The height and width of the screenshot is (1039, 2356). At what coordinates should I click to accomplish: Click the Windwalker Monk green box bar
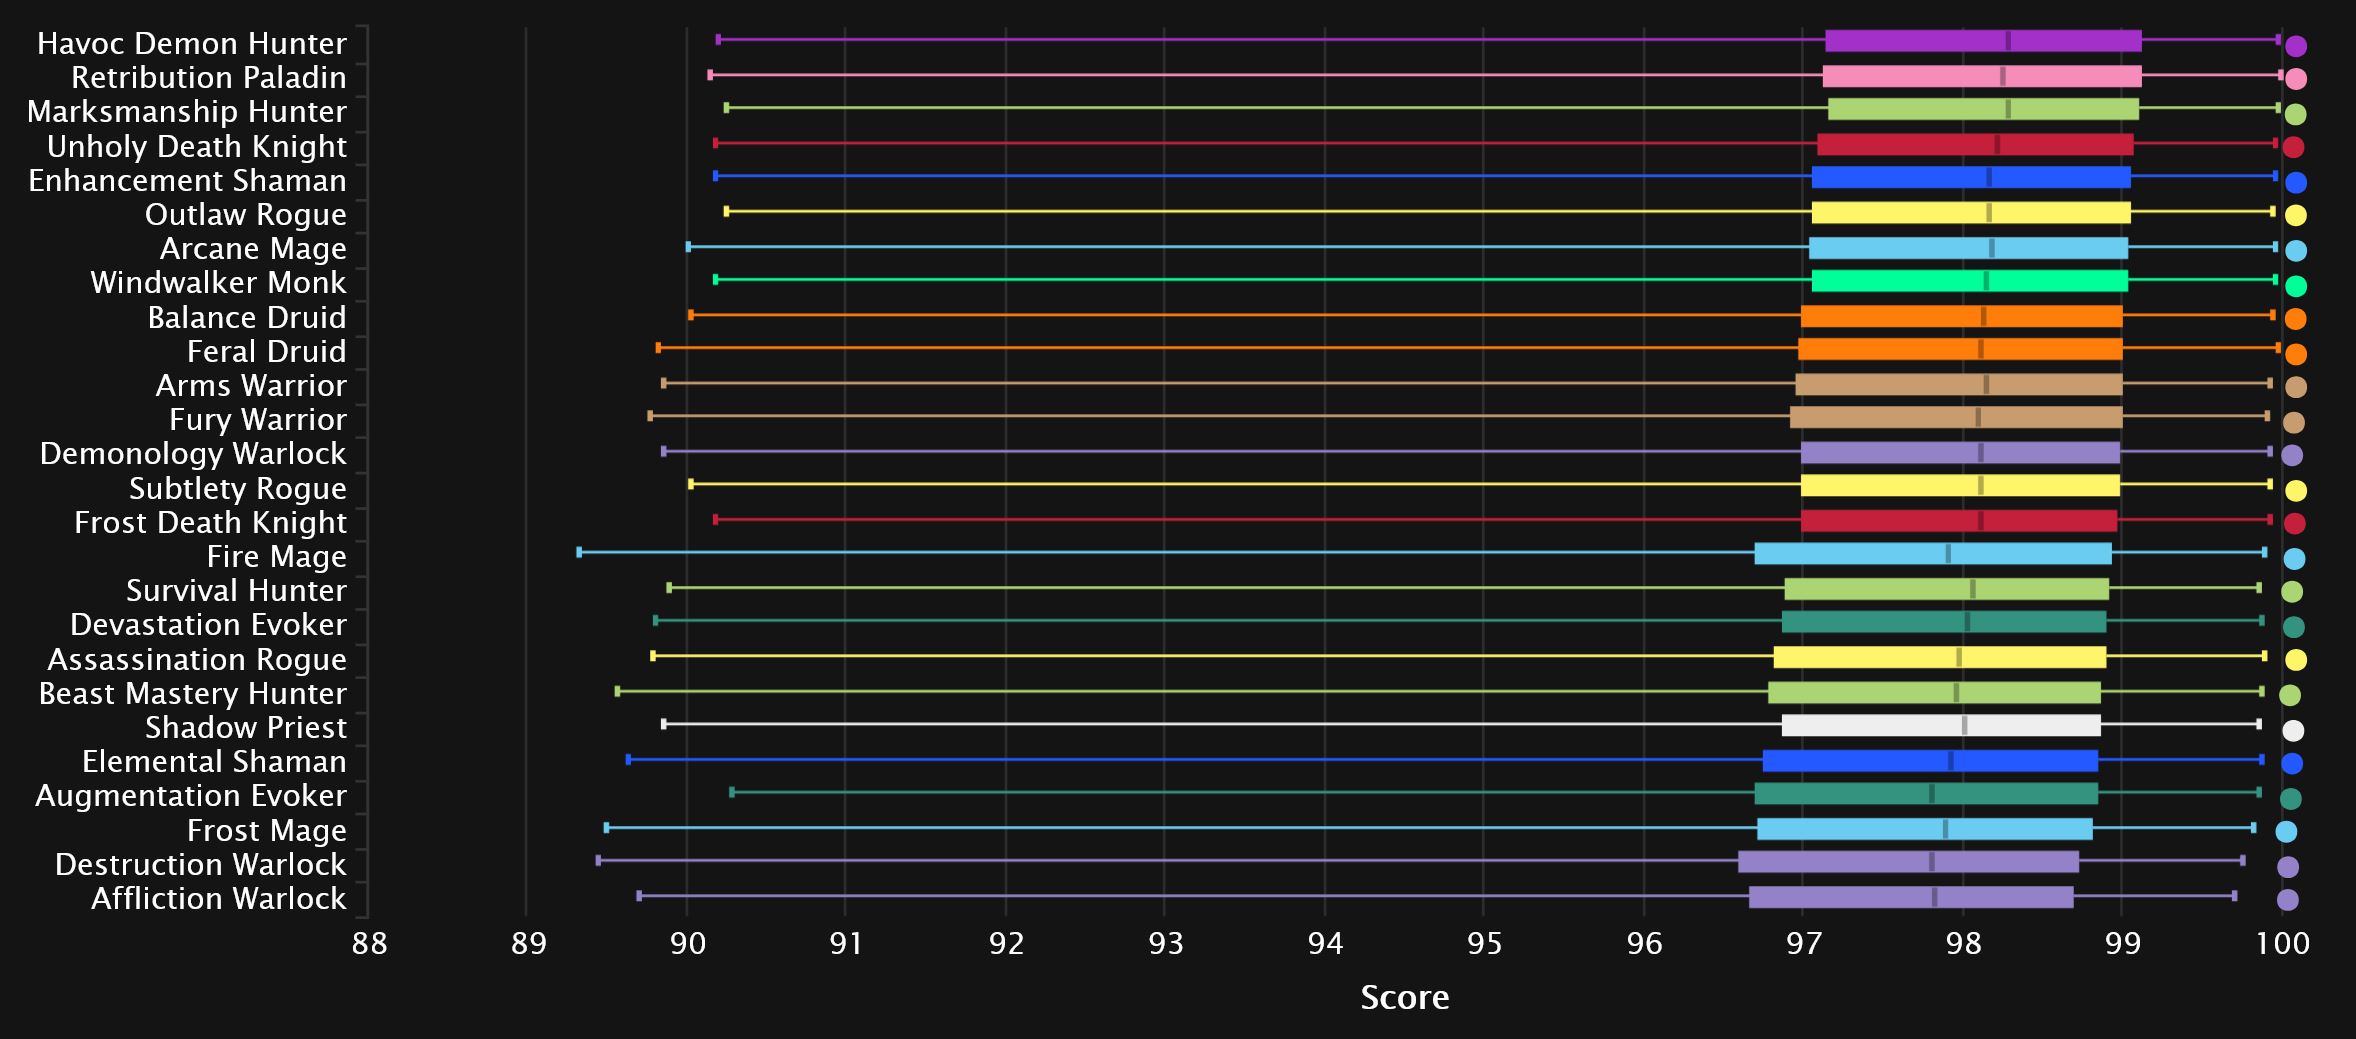pos(1970,281)
